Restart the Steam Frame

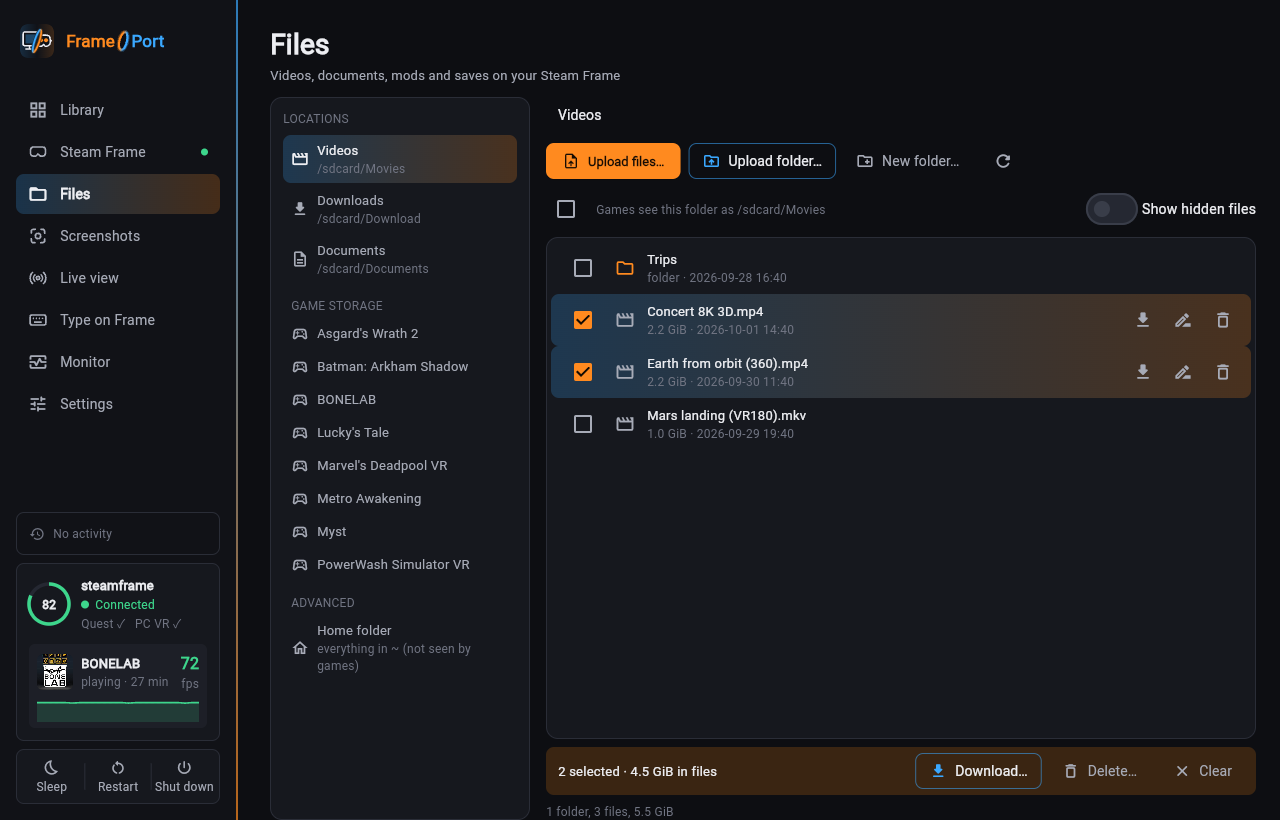pyautogui.click(x=118, y=776)
